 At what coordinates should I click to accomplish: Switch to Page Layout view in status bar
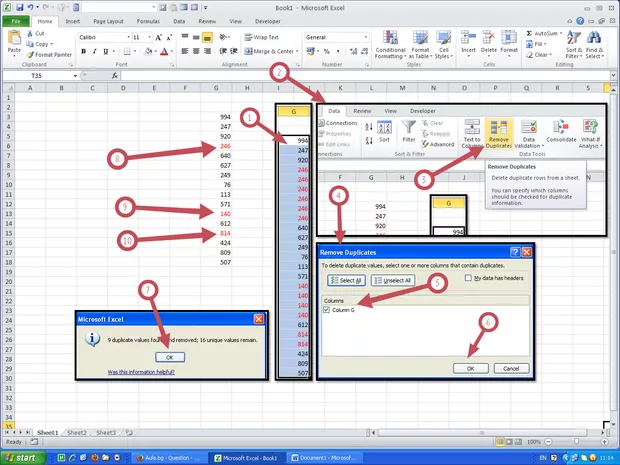(x=509, y=442)
